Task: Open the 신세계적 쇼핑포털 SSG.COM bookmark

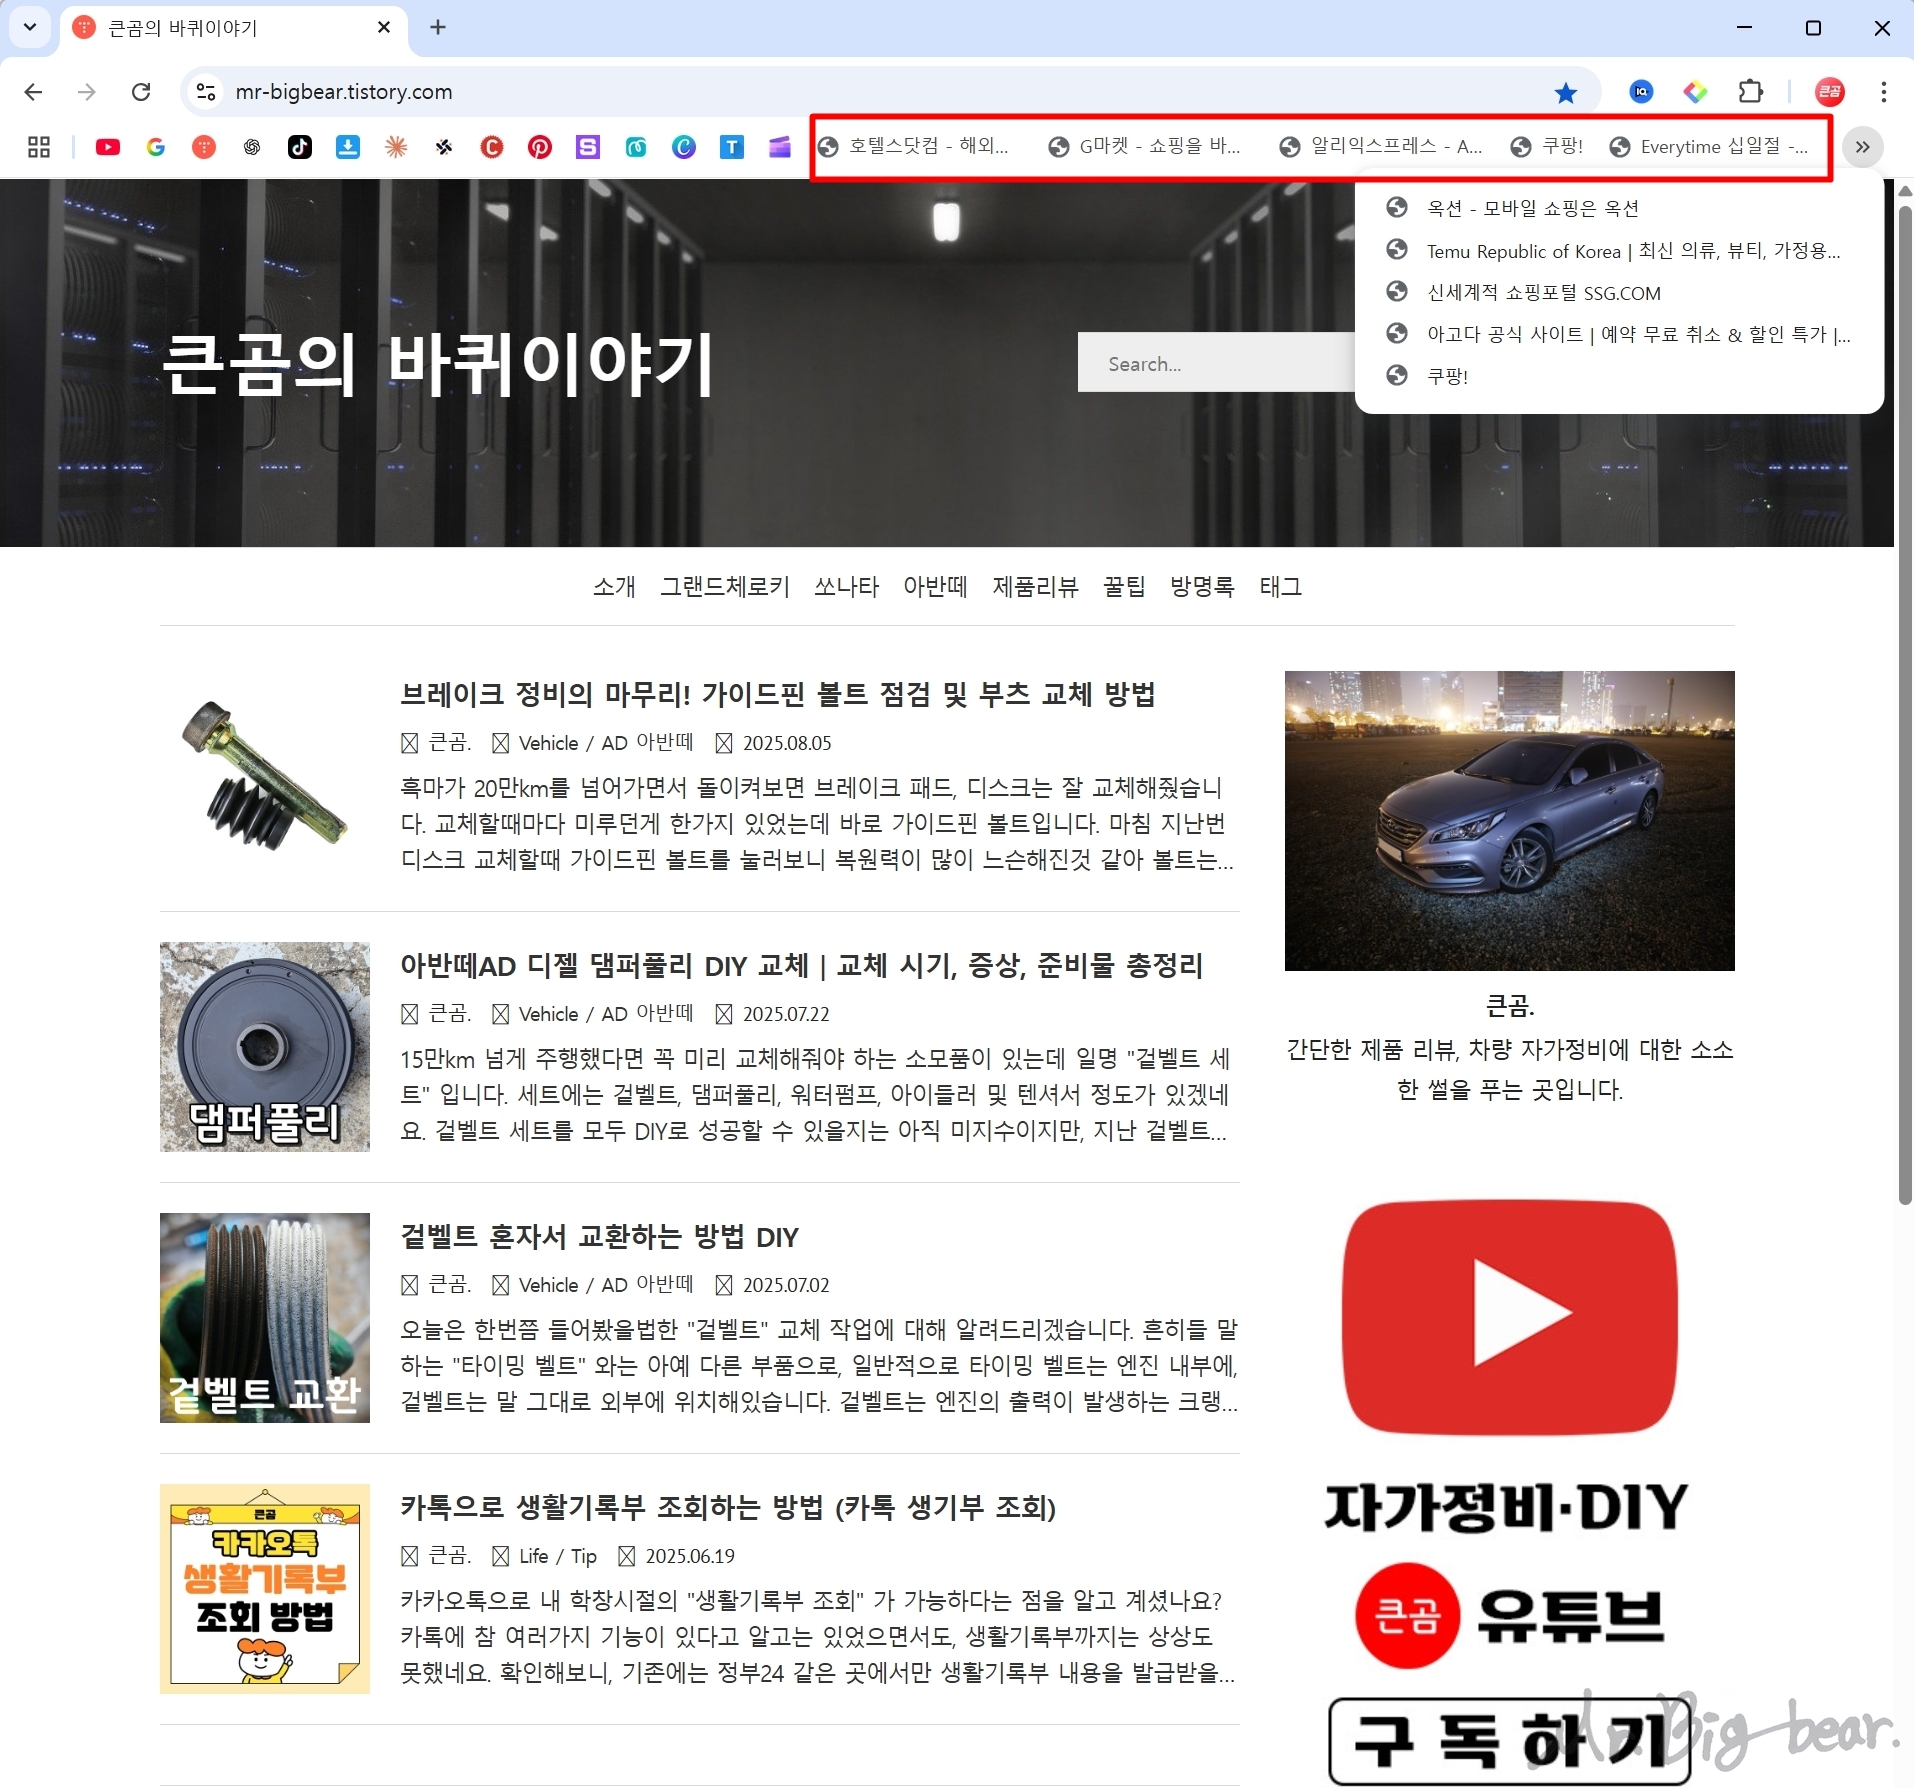Action: tap(1543, 292)
